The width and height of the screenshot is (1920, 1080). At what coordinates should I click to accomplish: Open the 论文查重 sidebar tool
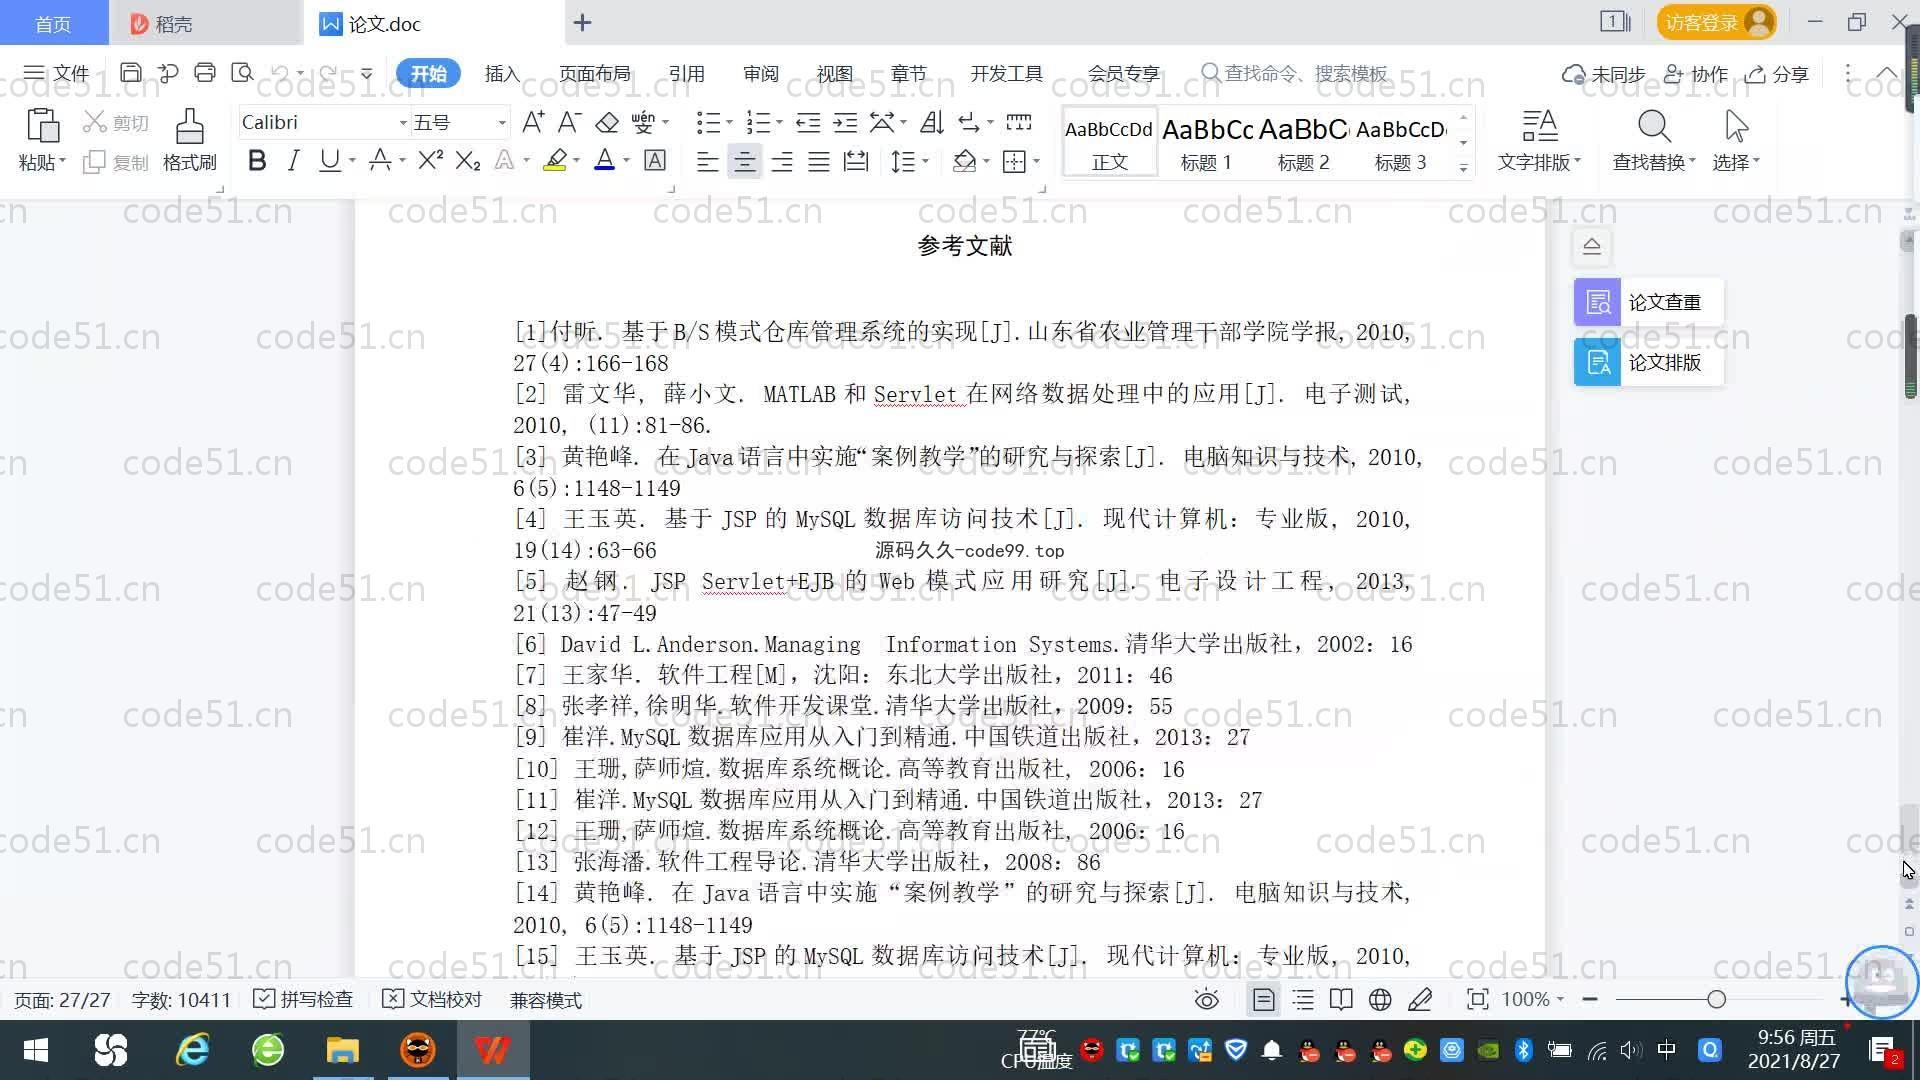pyautogui.click(x=1648, y=302)
